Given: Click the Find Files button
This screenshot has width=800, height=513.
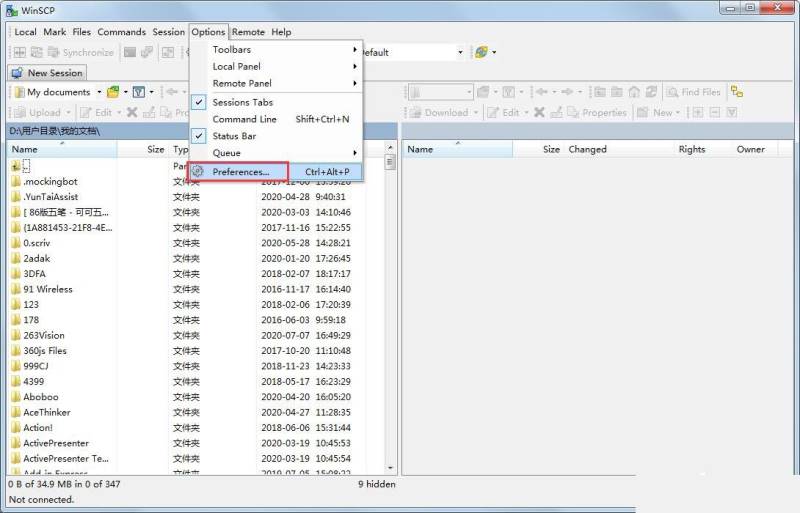Looking at the screenshot, I should (x=693, y=92).
